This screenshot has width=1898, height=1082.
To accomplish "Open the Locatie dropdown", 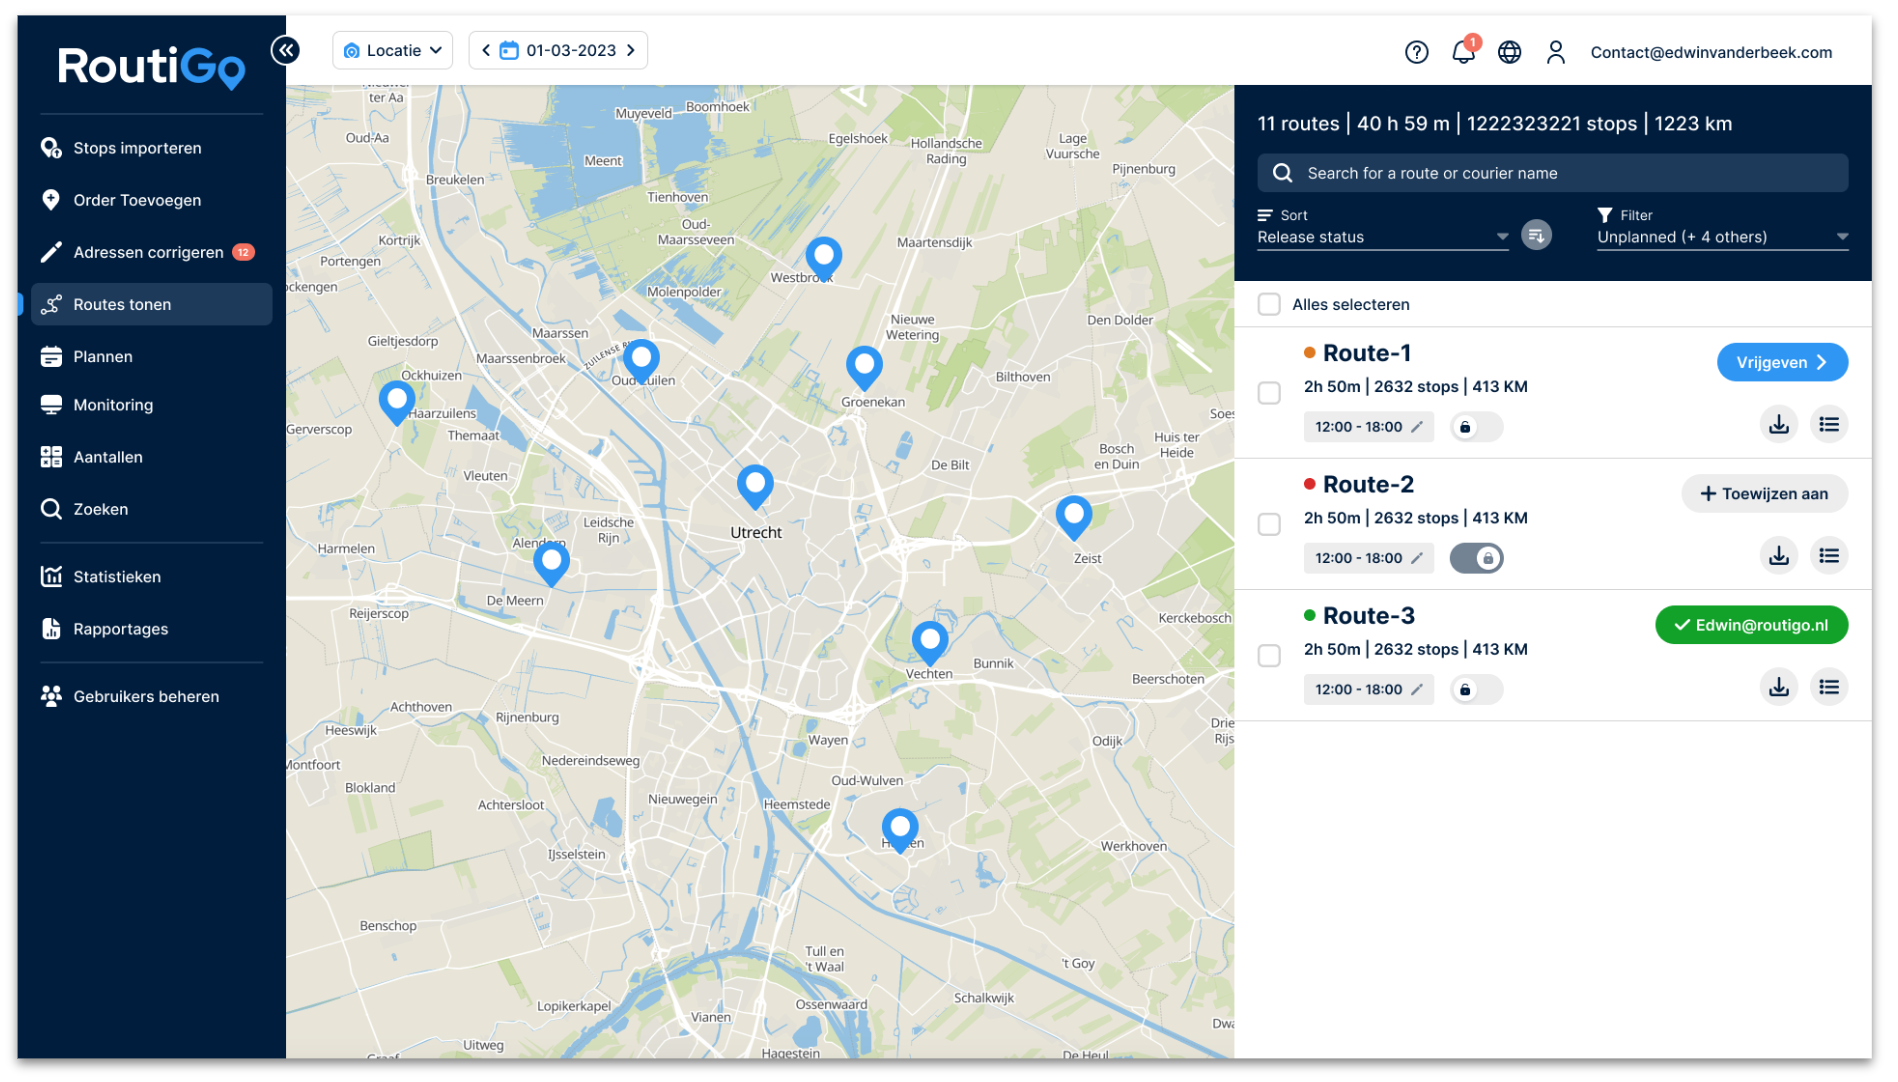I will [x=392, y=50].
